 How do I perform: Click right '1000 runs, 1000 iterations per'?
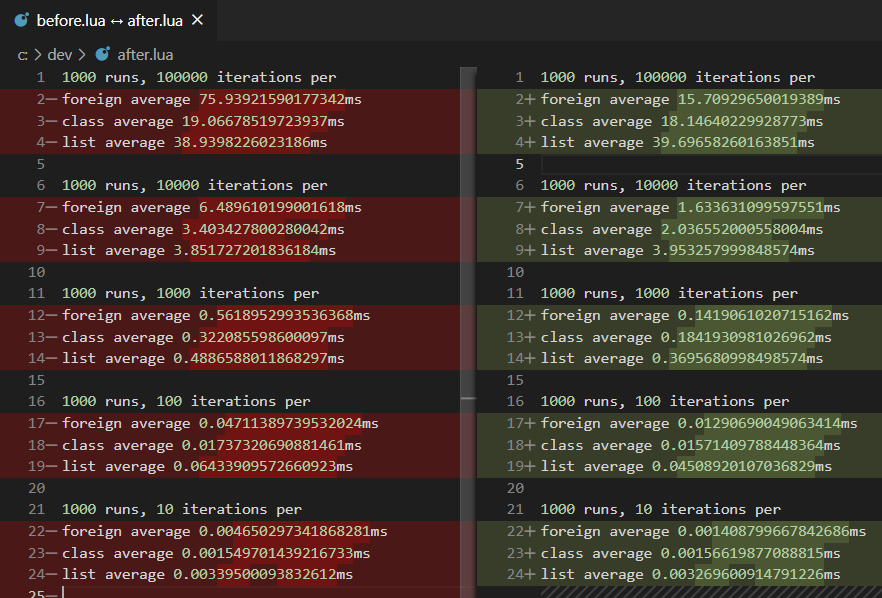pyautogui.click(x=669, y=294)
